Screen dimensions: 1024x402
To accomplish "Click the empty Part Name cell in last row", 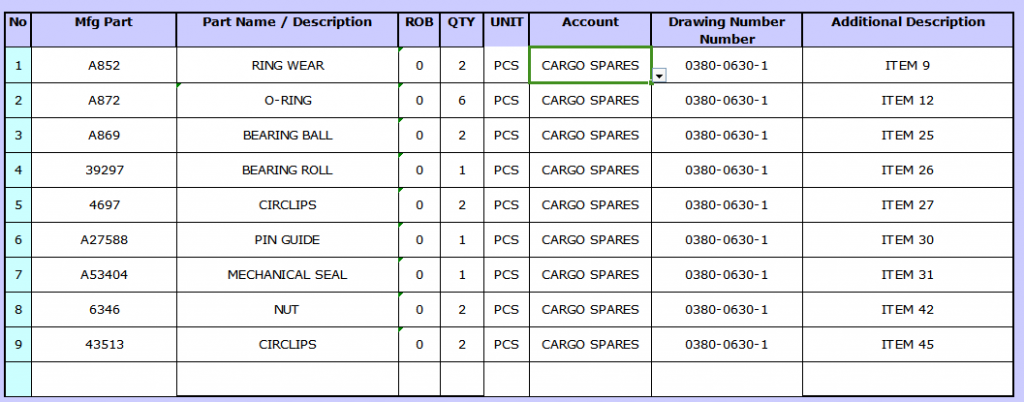I will click(x=287, y=379).
